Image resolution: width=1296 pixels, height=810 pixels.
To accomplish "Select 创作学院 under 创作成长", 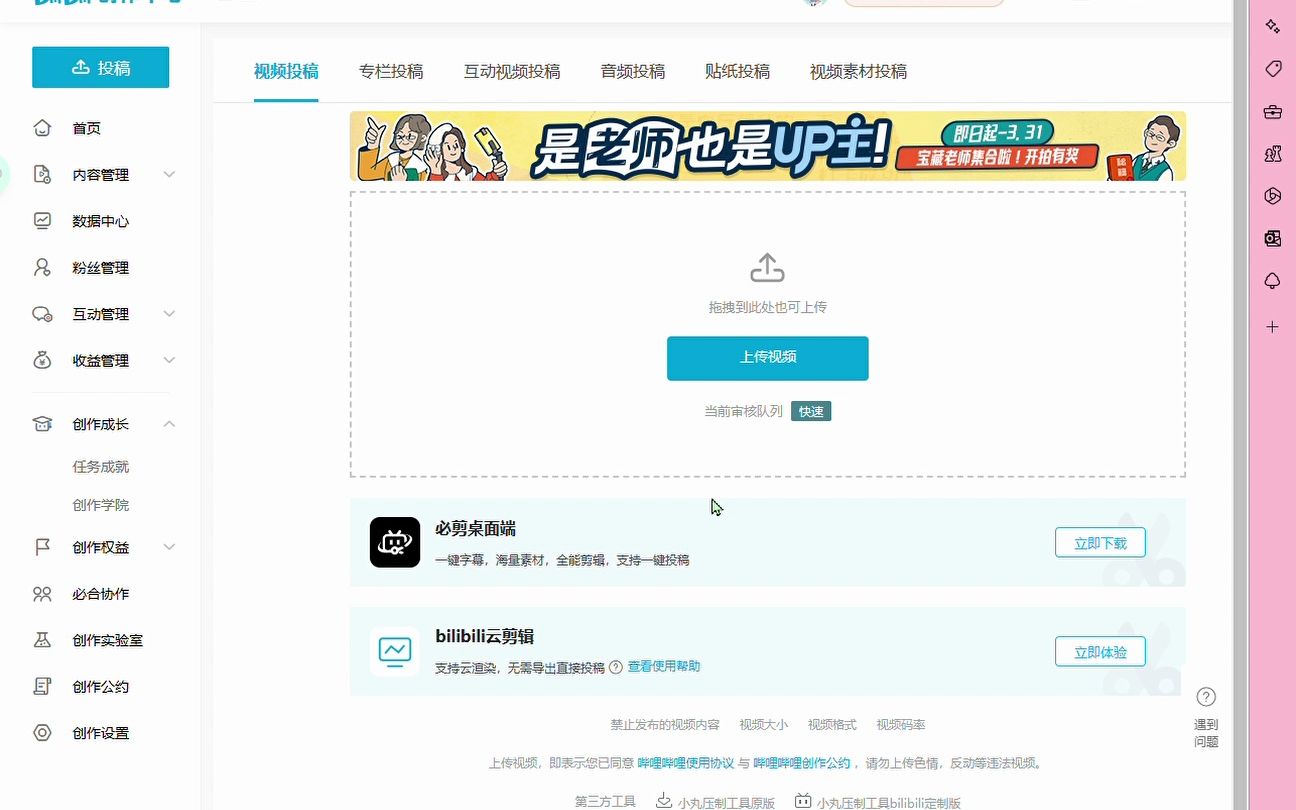I will [101, 505].
